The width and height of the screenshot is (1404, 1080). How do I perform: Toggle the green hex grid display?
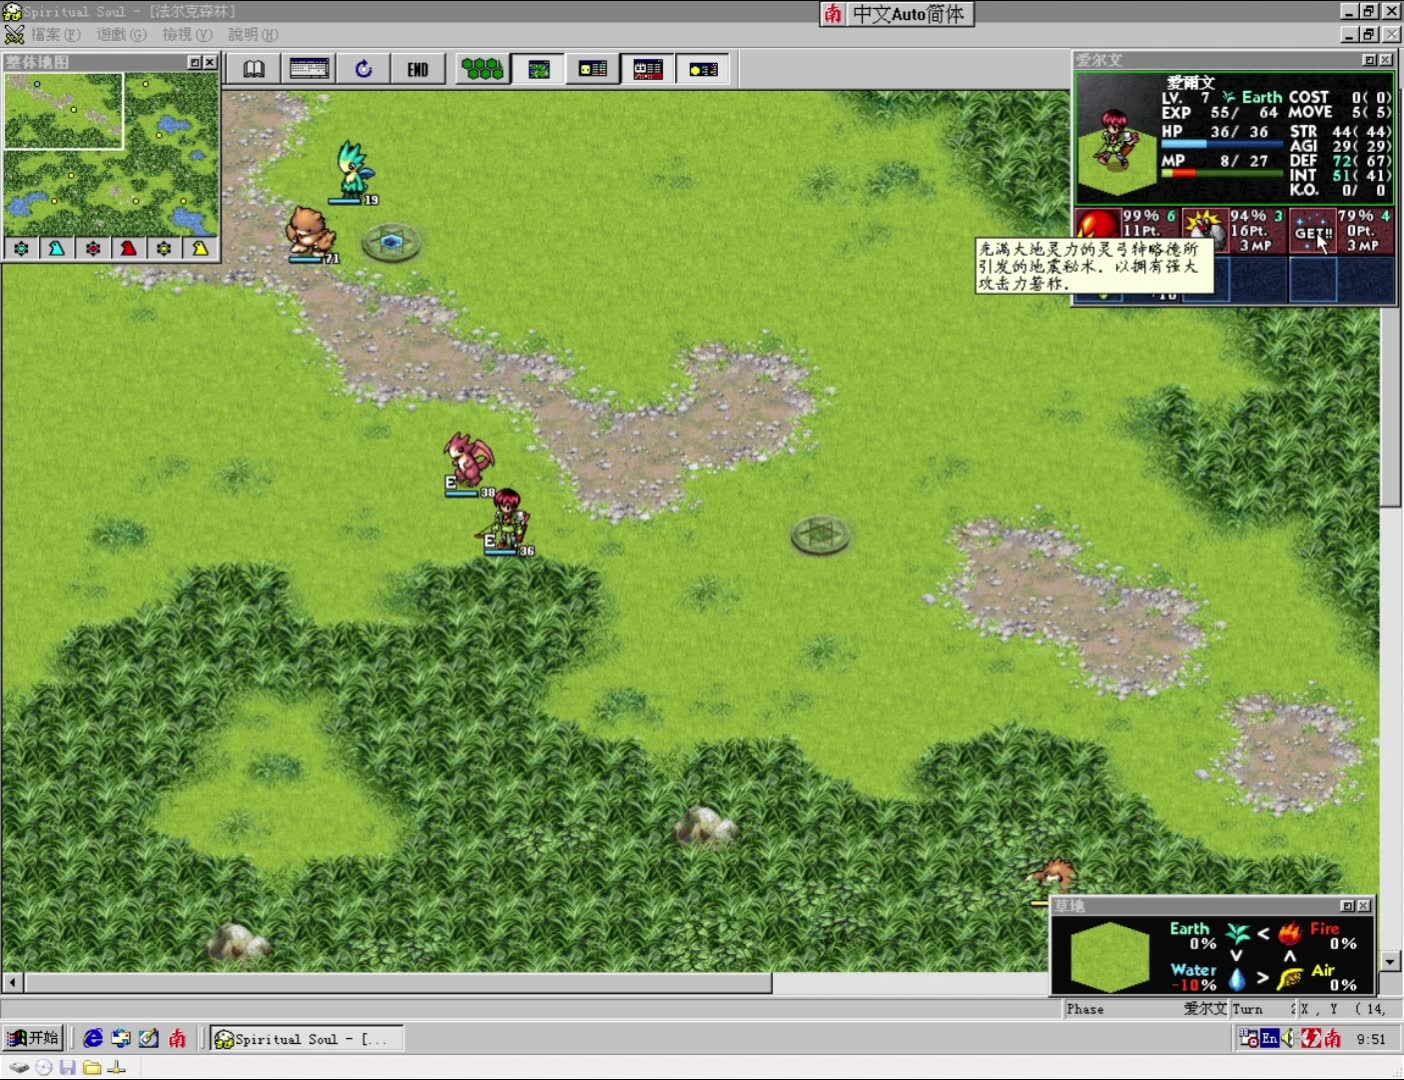(483, 69)
